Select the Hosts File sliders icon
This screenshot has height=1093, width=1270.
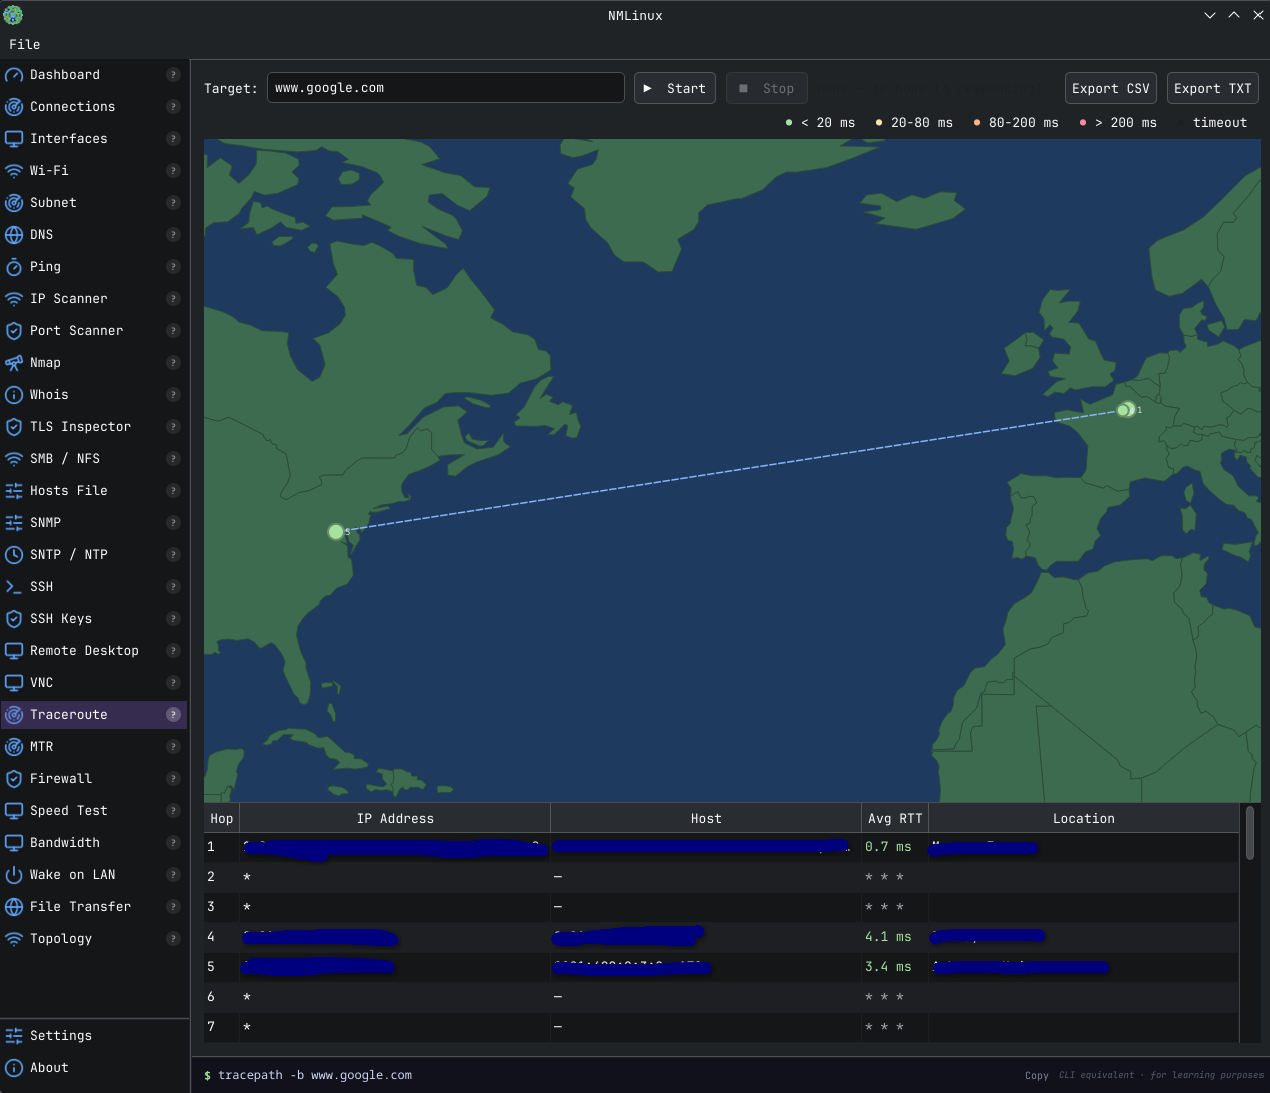point(14,491)
